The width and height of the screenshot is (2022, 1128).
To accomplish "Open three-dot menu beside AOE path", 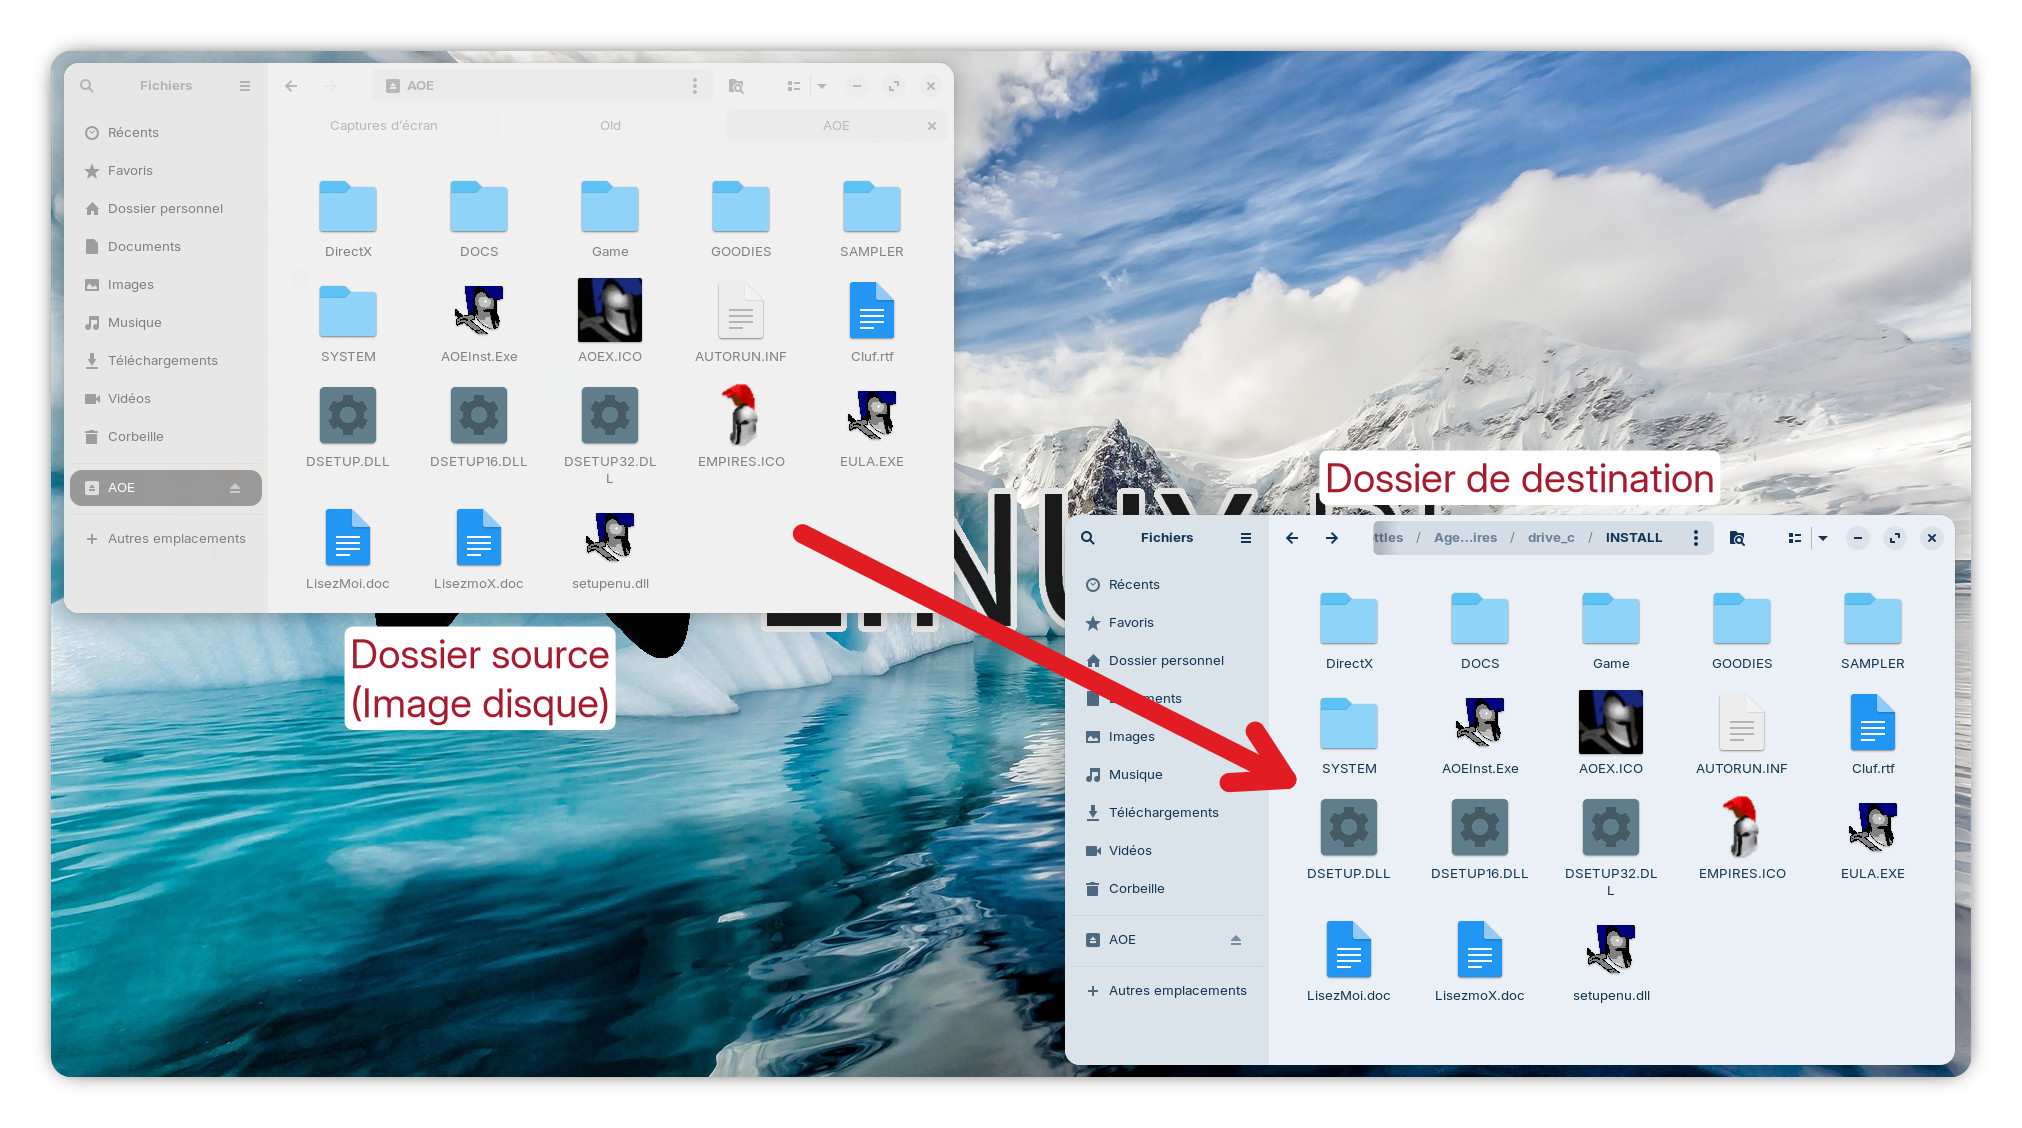I will [x=695, y=86].
